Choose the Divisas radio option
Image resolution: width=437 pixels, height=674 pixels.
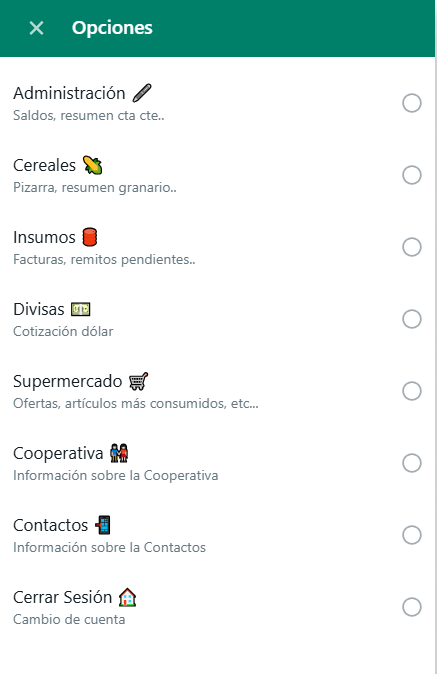point(412,319)
